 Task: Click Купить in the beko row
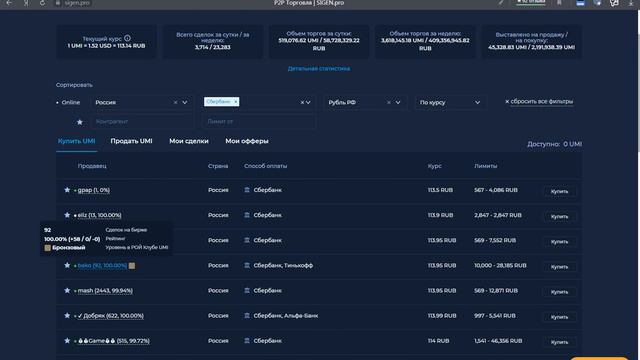560,267
